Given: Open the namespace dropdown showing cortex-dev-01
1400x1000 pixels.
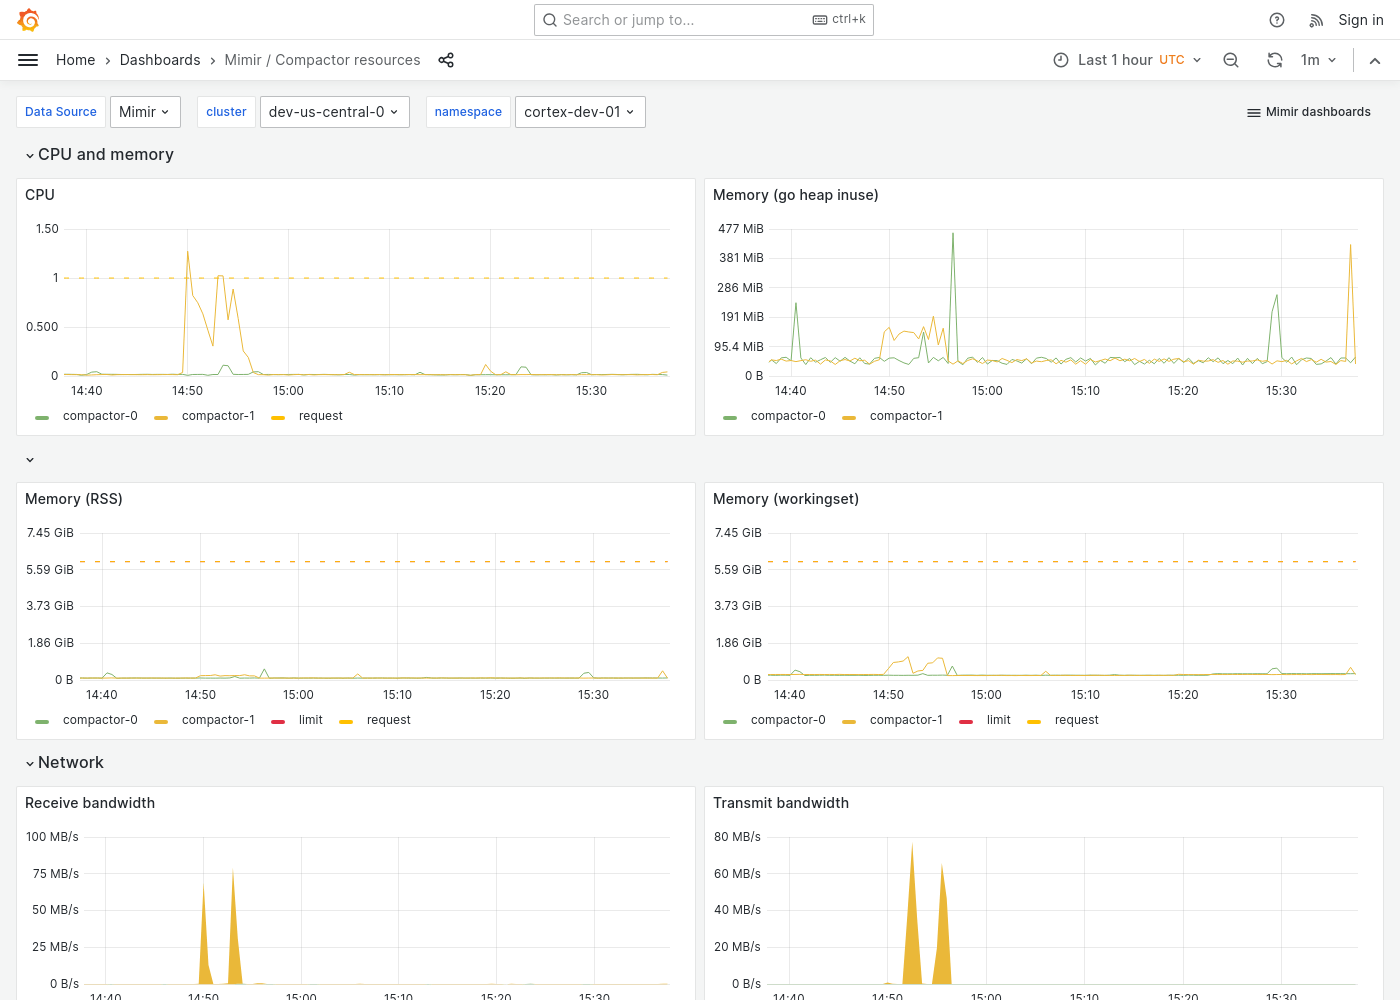Looking at the screenshot, I should (580, 112).
